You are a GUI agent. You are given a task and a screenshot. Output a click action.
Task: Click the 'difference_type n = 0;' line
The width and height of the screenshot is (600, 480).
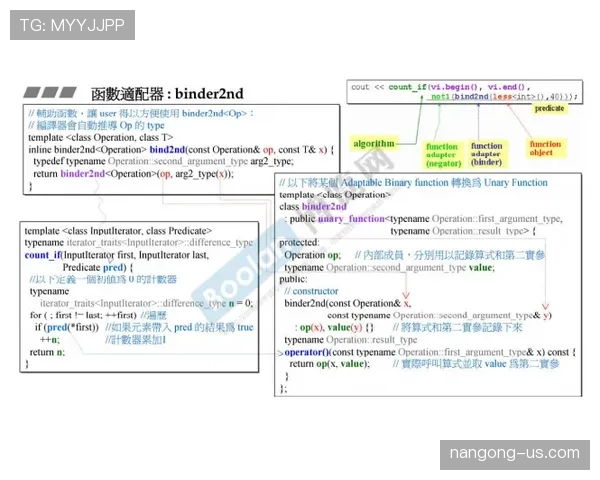point(147,304)
